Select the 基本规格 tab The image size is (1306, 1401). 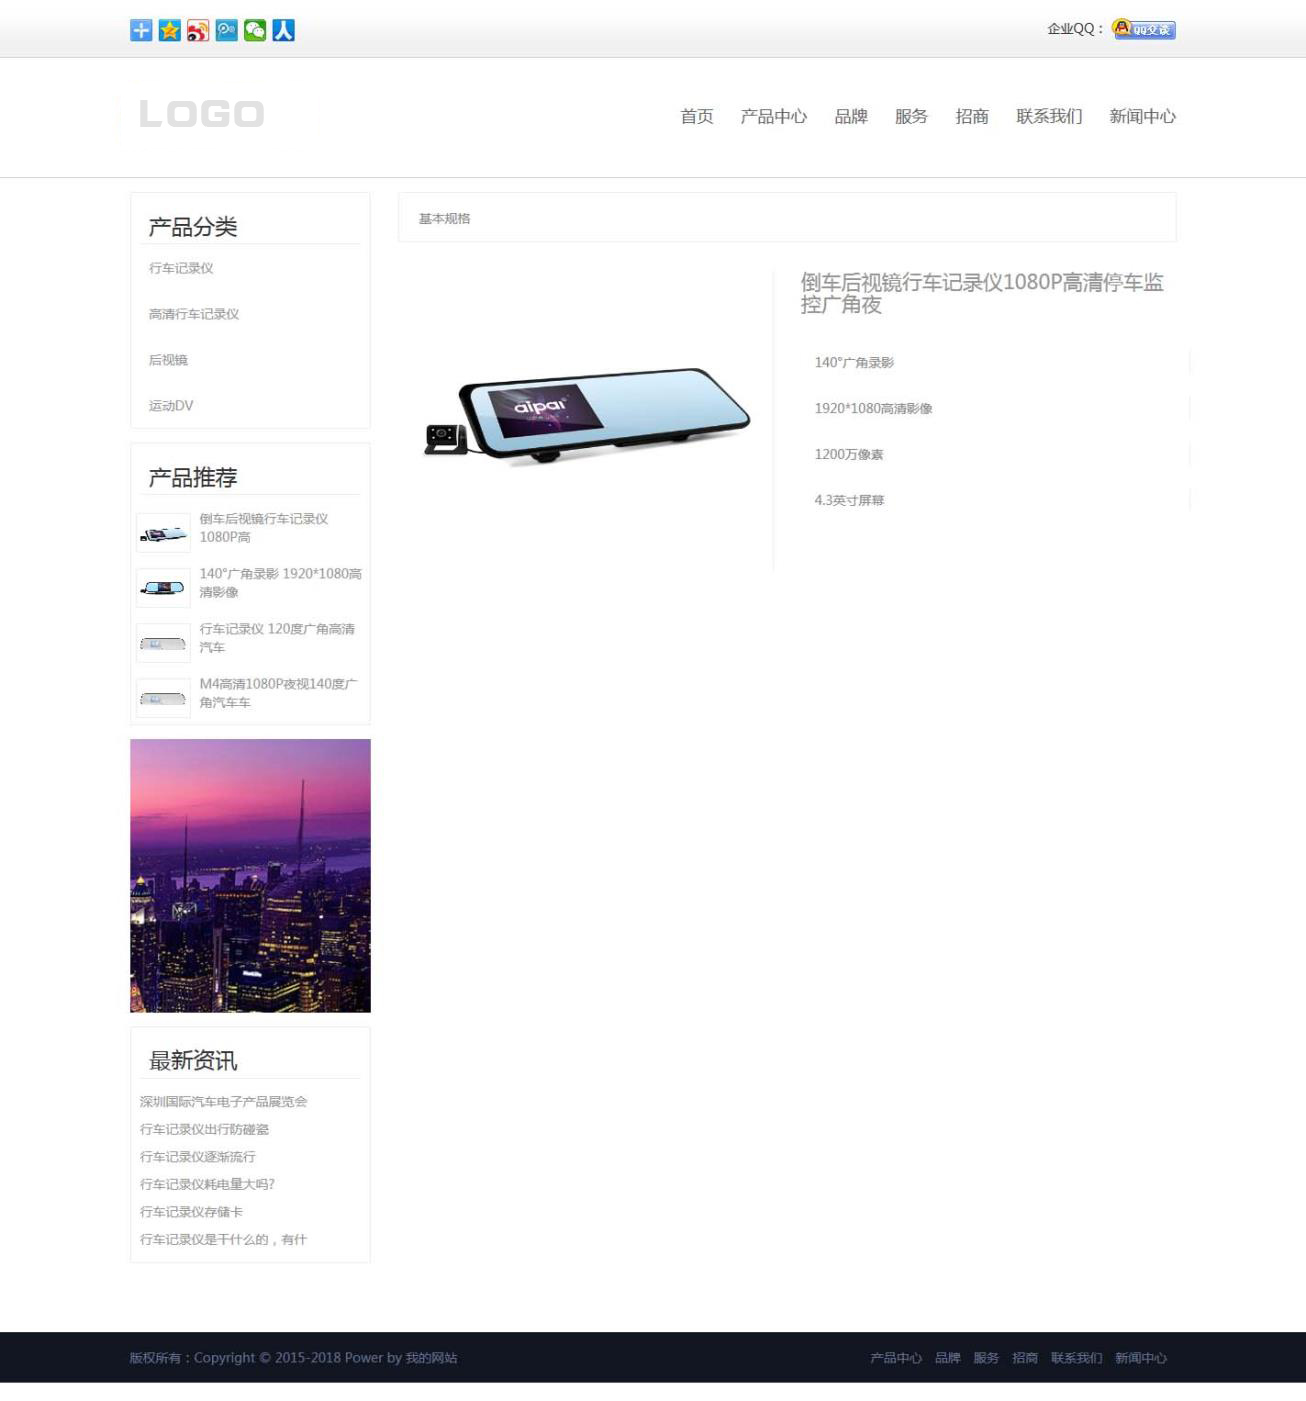444,219
